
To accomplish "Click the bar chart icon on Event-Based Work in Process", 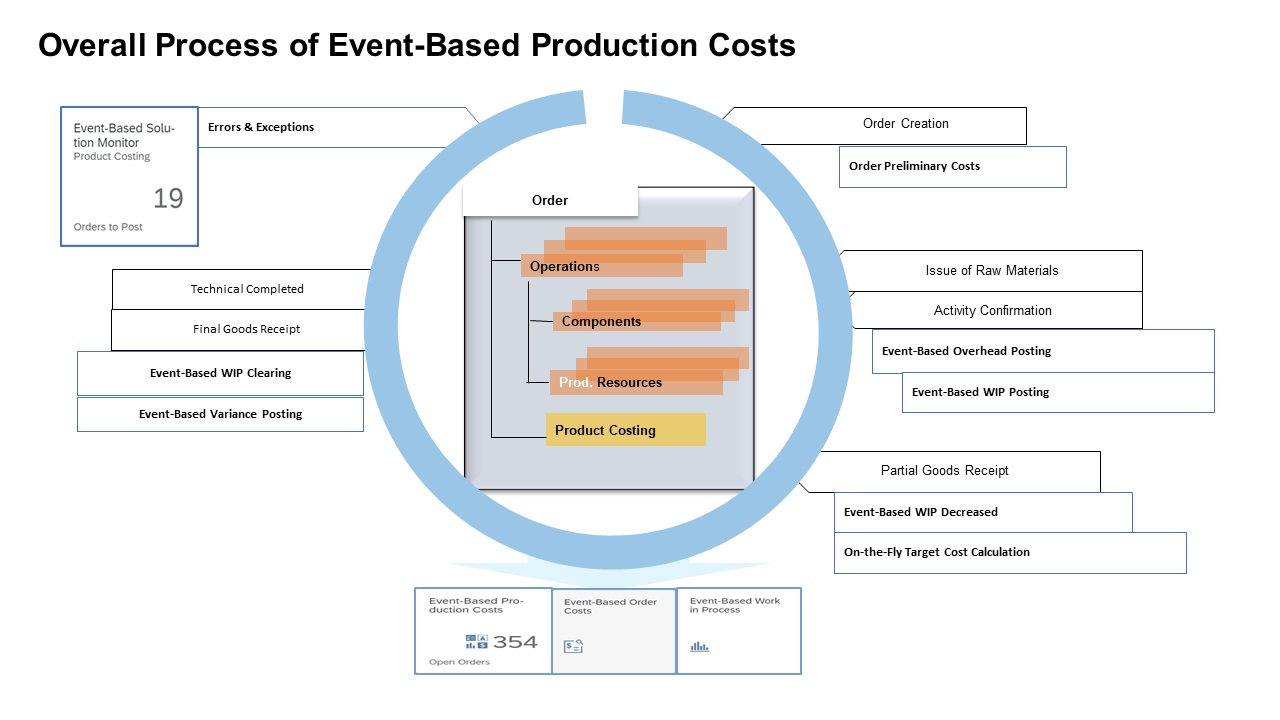I will [x=698, y=646].
